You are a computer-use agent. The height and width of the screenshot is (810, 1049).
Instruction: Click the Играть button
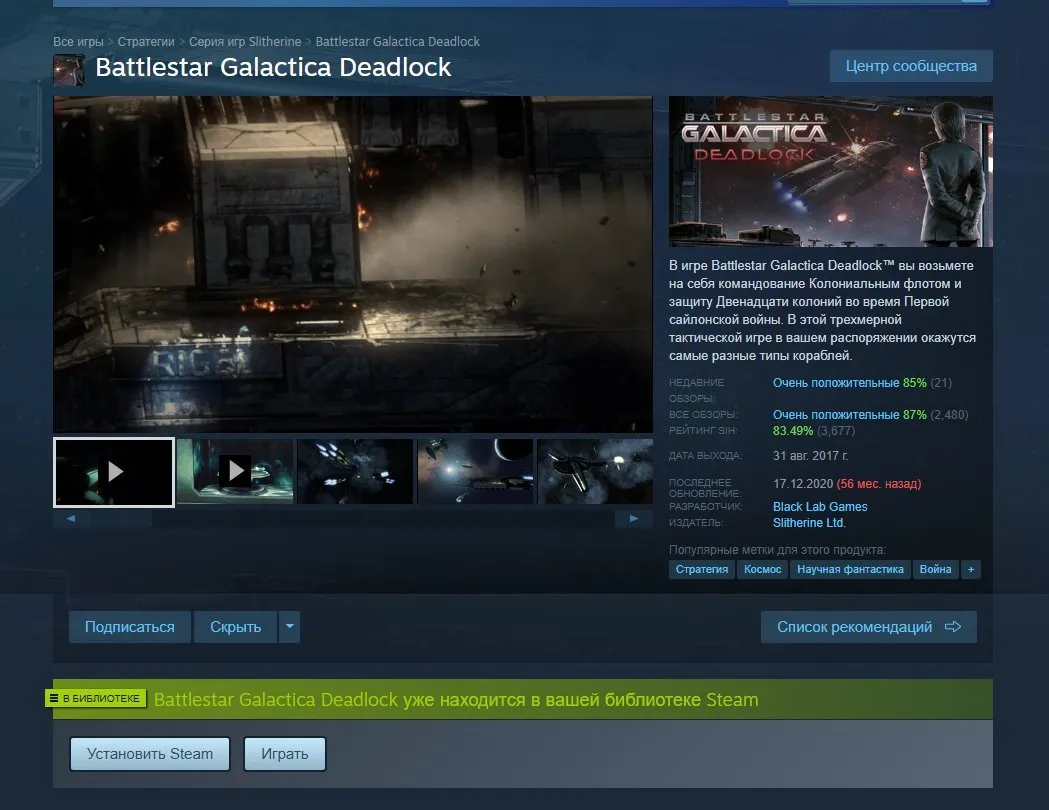click(285, 754)
